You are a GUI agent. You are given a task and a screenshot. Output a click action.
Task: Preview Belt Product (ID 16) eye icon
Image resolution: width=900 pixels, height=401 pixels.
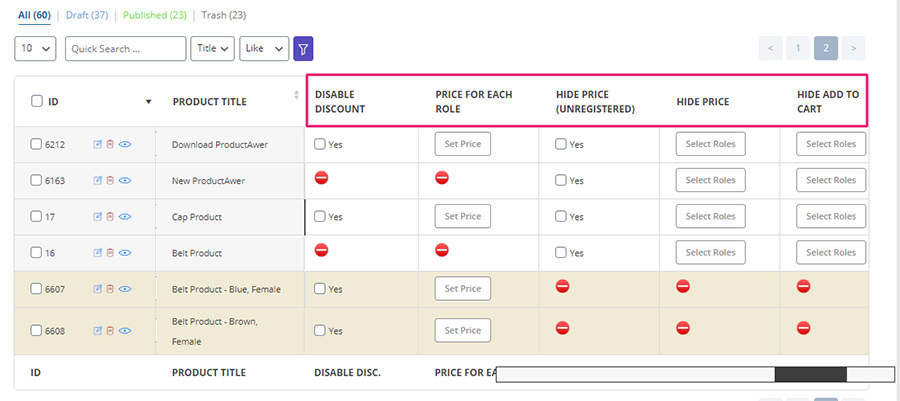pyautogui.click(x=125, y=253)
